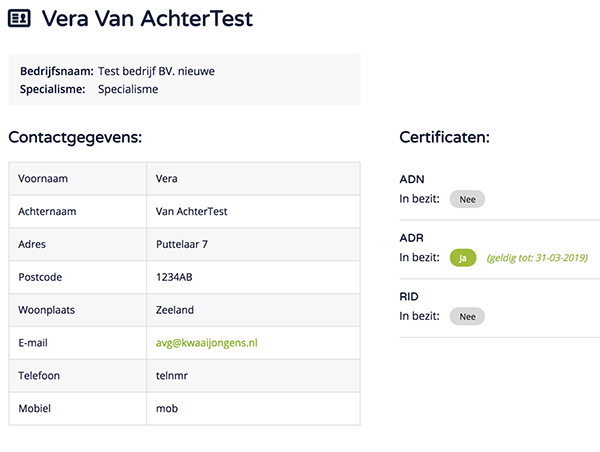Screen dimensions: 600x452
Task: Select the Mobiel value 'mob'
Action: [167, 409]
